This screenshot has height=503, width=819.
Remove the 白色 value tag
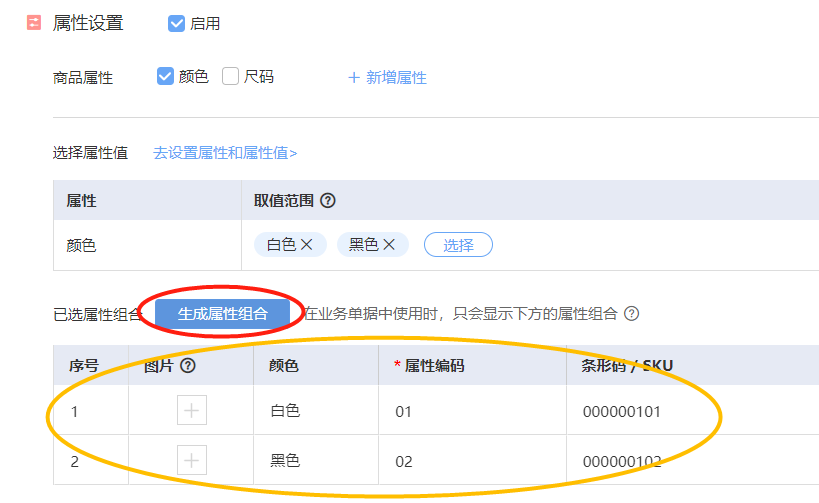point(307,244)
